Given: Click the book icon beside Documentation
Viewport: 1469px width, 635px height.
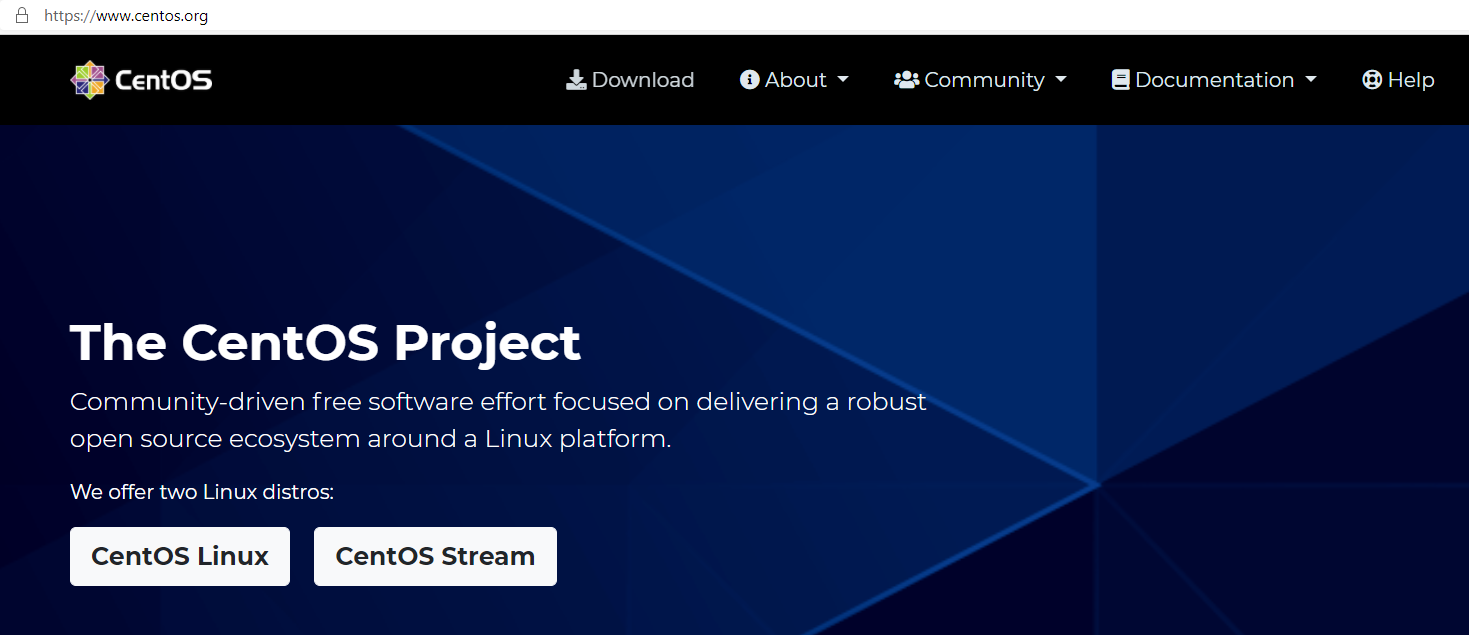Looking at the screenshot, I should coord(1120,80).
